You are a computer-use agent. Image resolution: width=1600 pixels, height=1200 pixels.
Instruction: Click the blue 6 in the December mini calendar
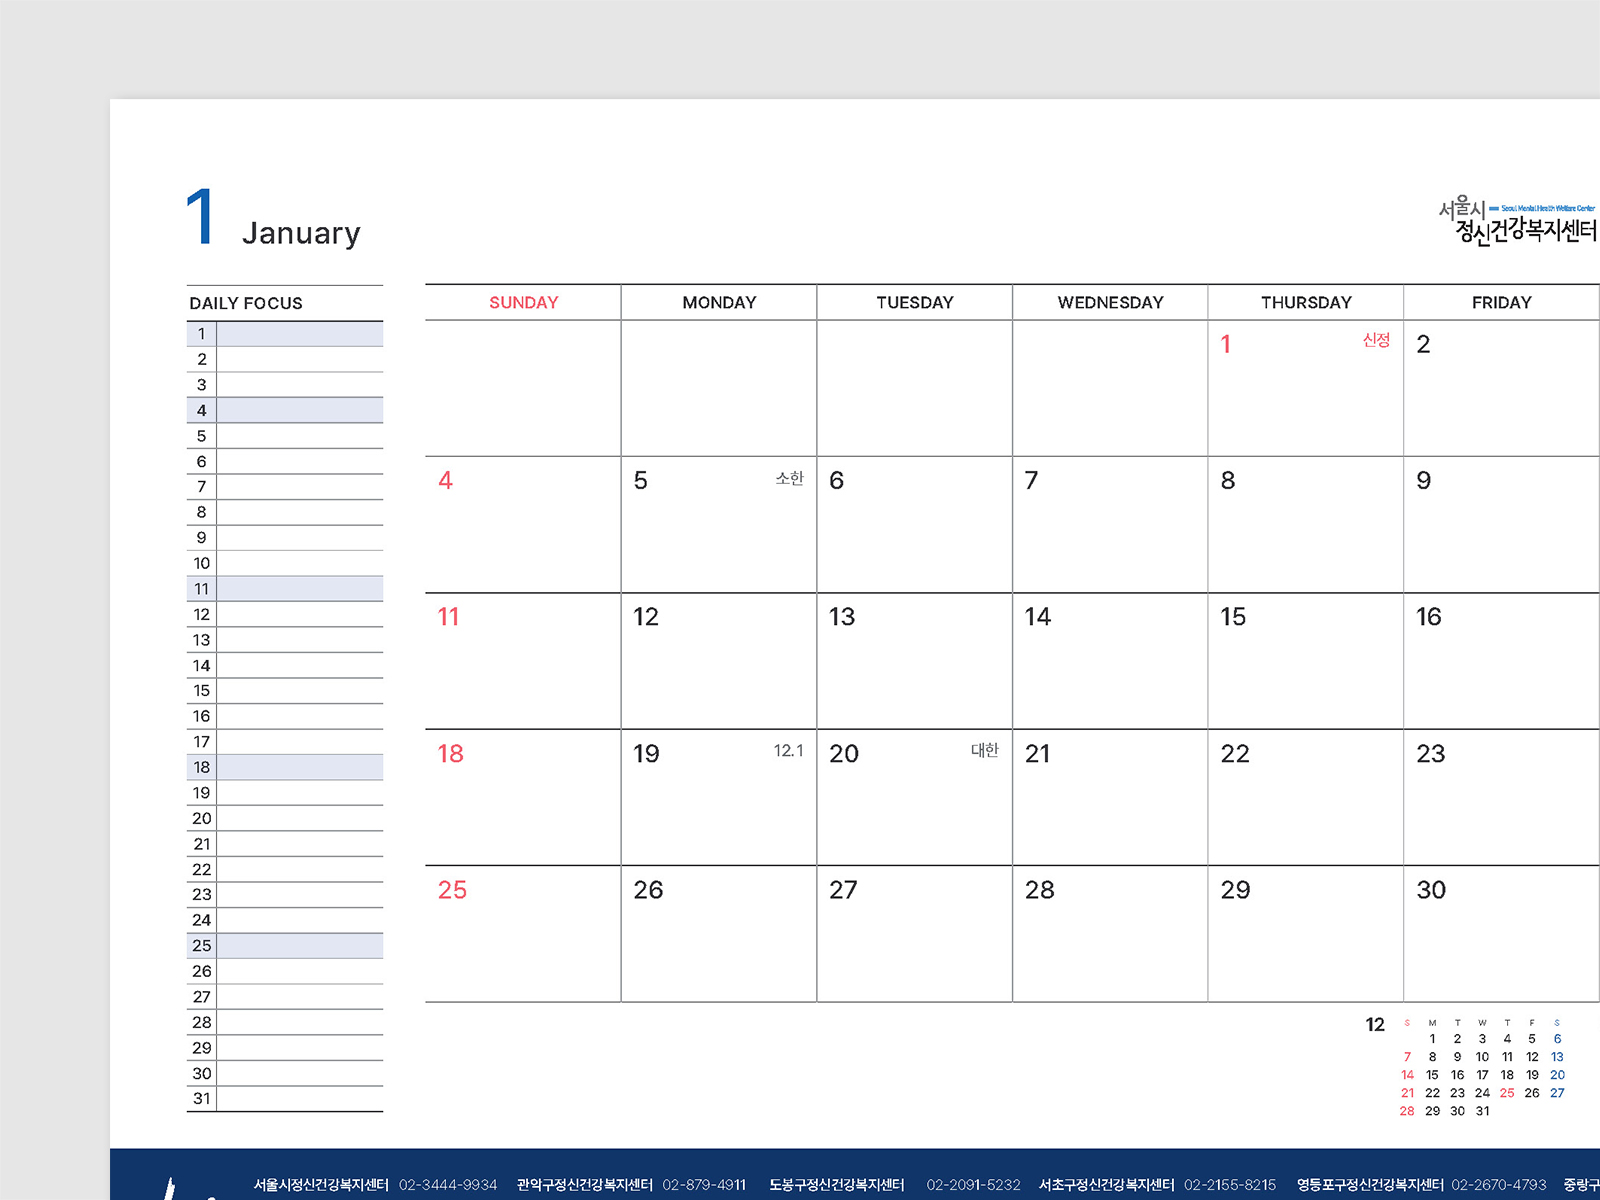tap(1557, 1039)
